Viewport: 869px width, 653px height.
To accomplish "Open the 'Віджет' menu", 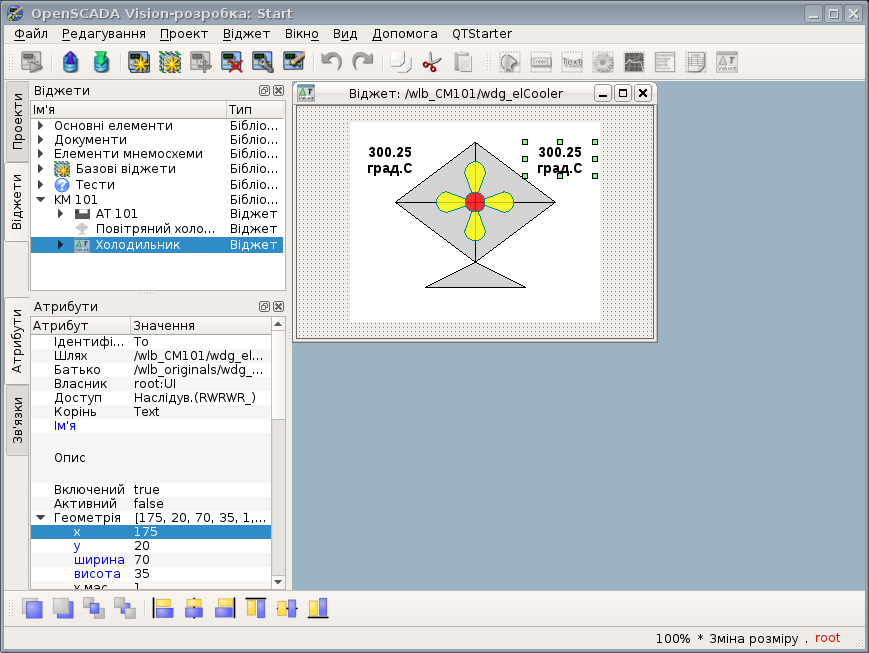I will coord(246,33).
